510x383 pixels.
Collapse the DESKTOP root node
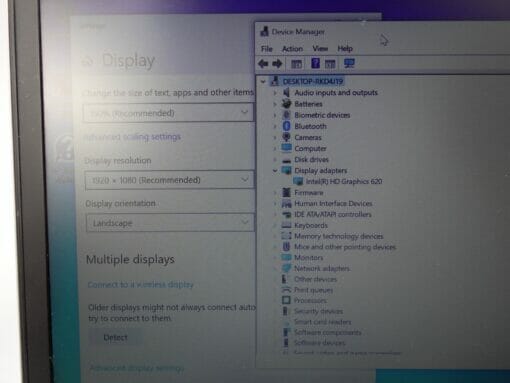point(263,81)
